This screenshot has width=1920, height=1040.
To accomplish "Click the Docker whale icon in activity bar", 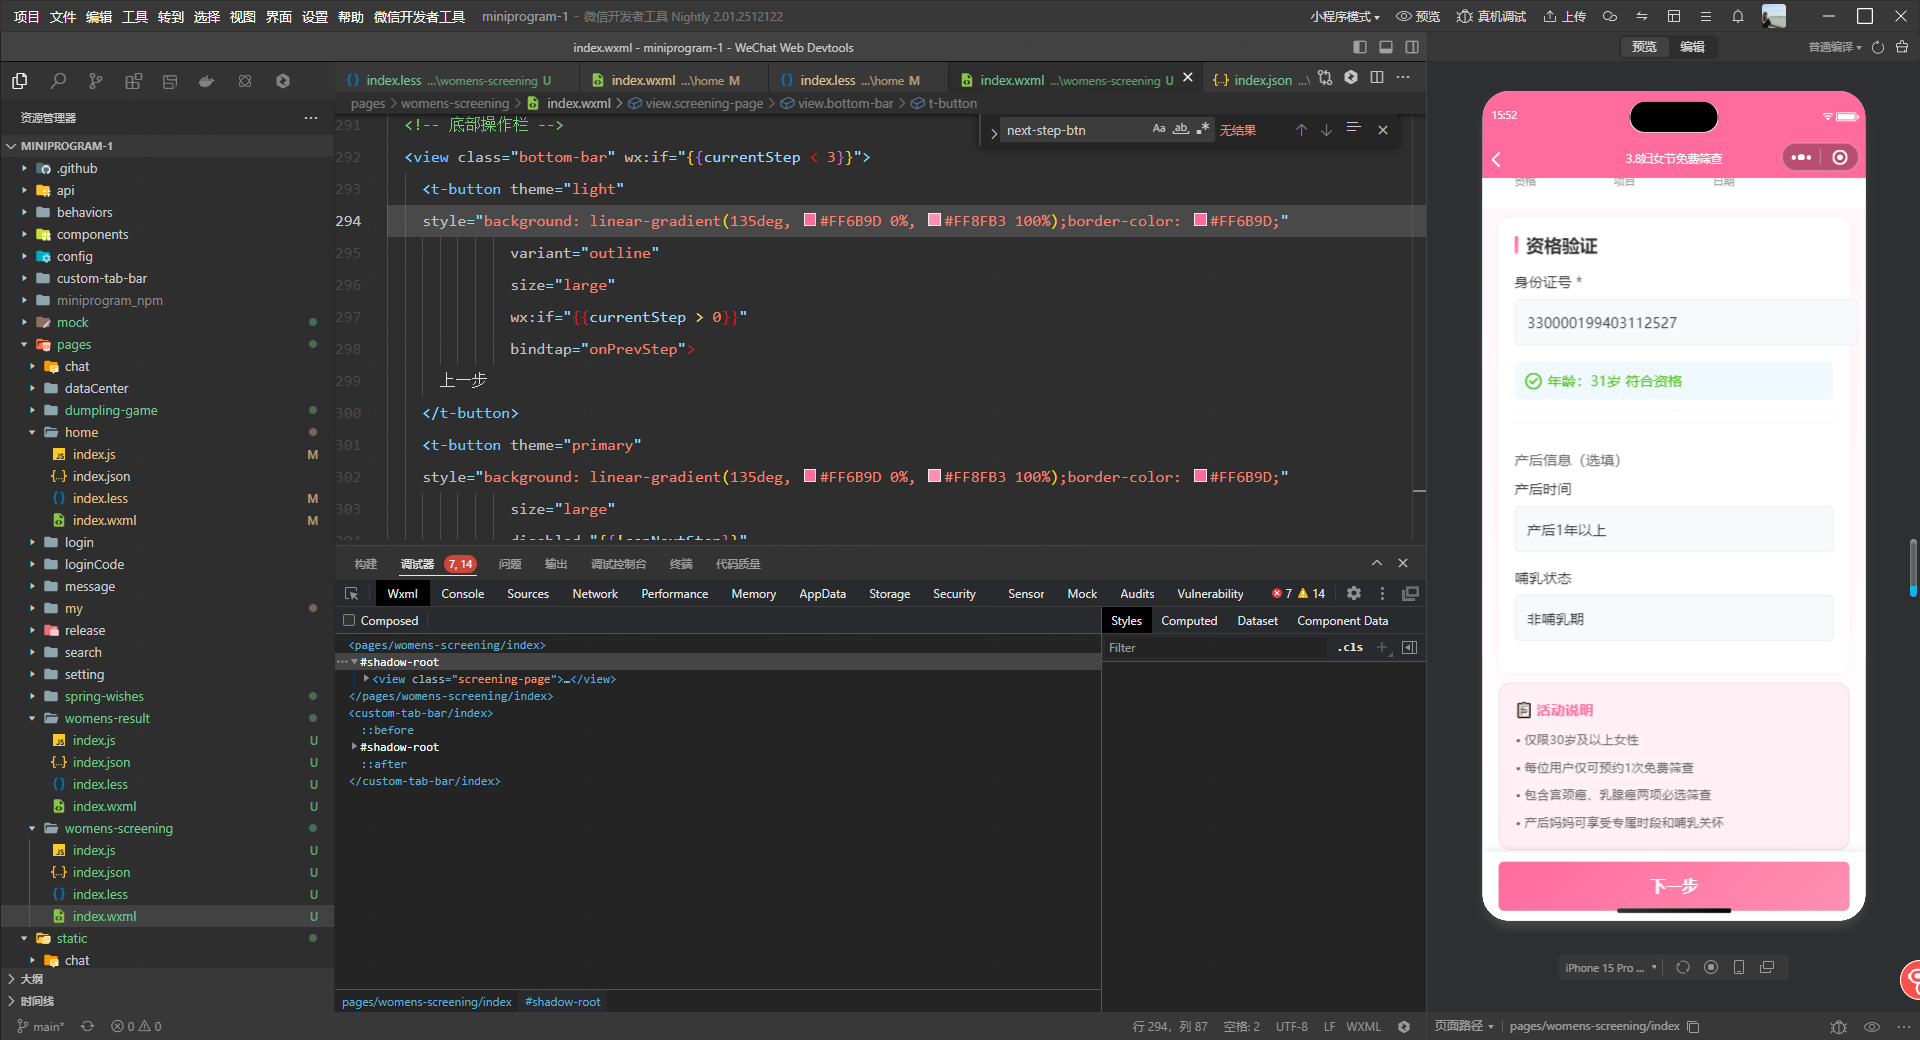I will pyautogui.click(x=207, y=81).
